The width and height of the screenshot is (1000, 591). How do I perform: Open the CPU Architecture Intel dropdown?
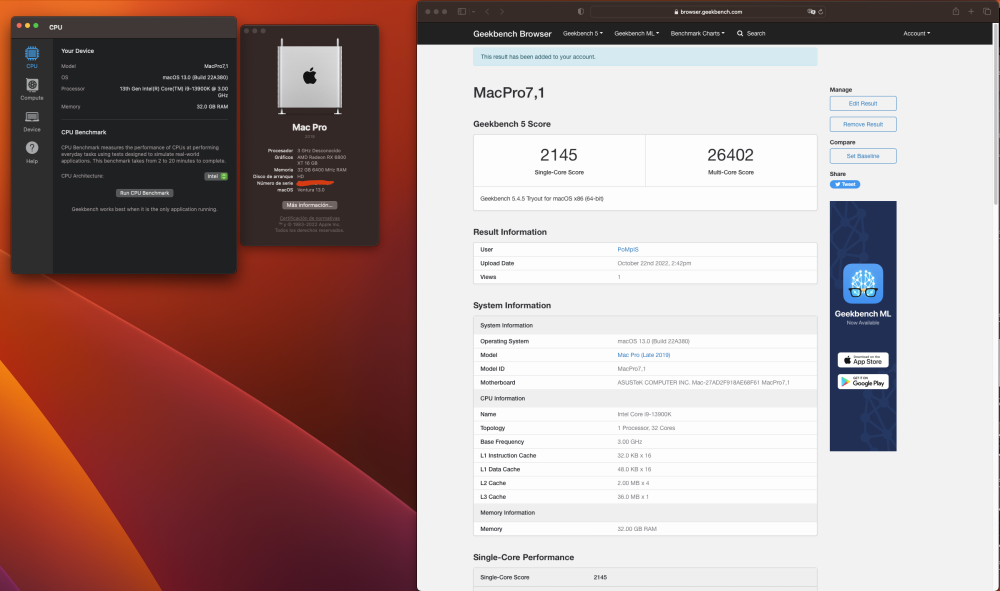(216, 176)
